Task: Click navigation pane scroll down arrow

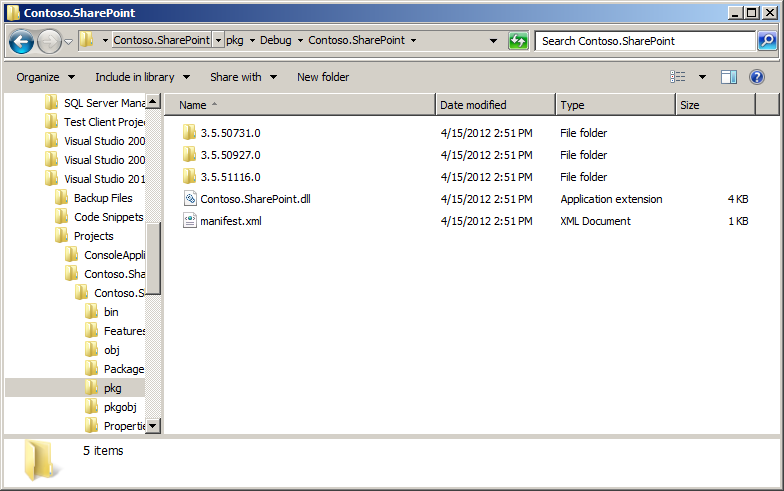Action: 153,426
